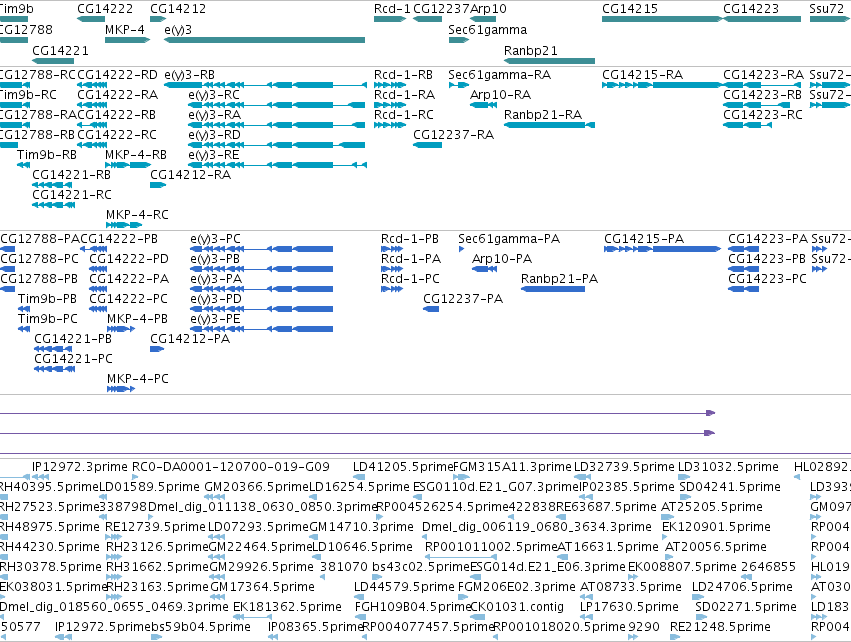Click protein Ranbp21-PA label
The height and width of the screenshot is (642, 851).
(560, 279)
